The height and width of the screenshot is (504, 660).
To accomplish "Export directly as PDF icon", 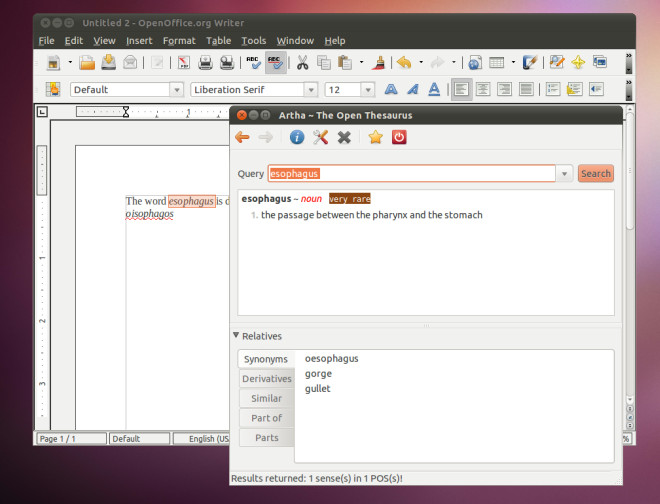I will [184, 63].
